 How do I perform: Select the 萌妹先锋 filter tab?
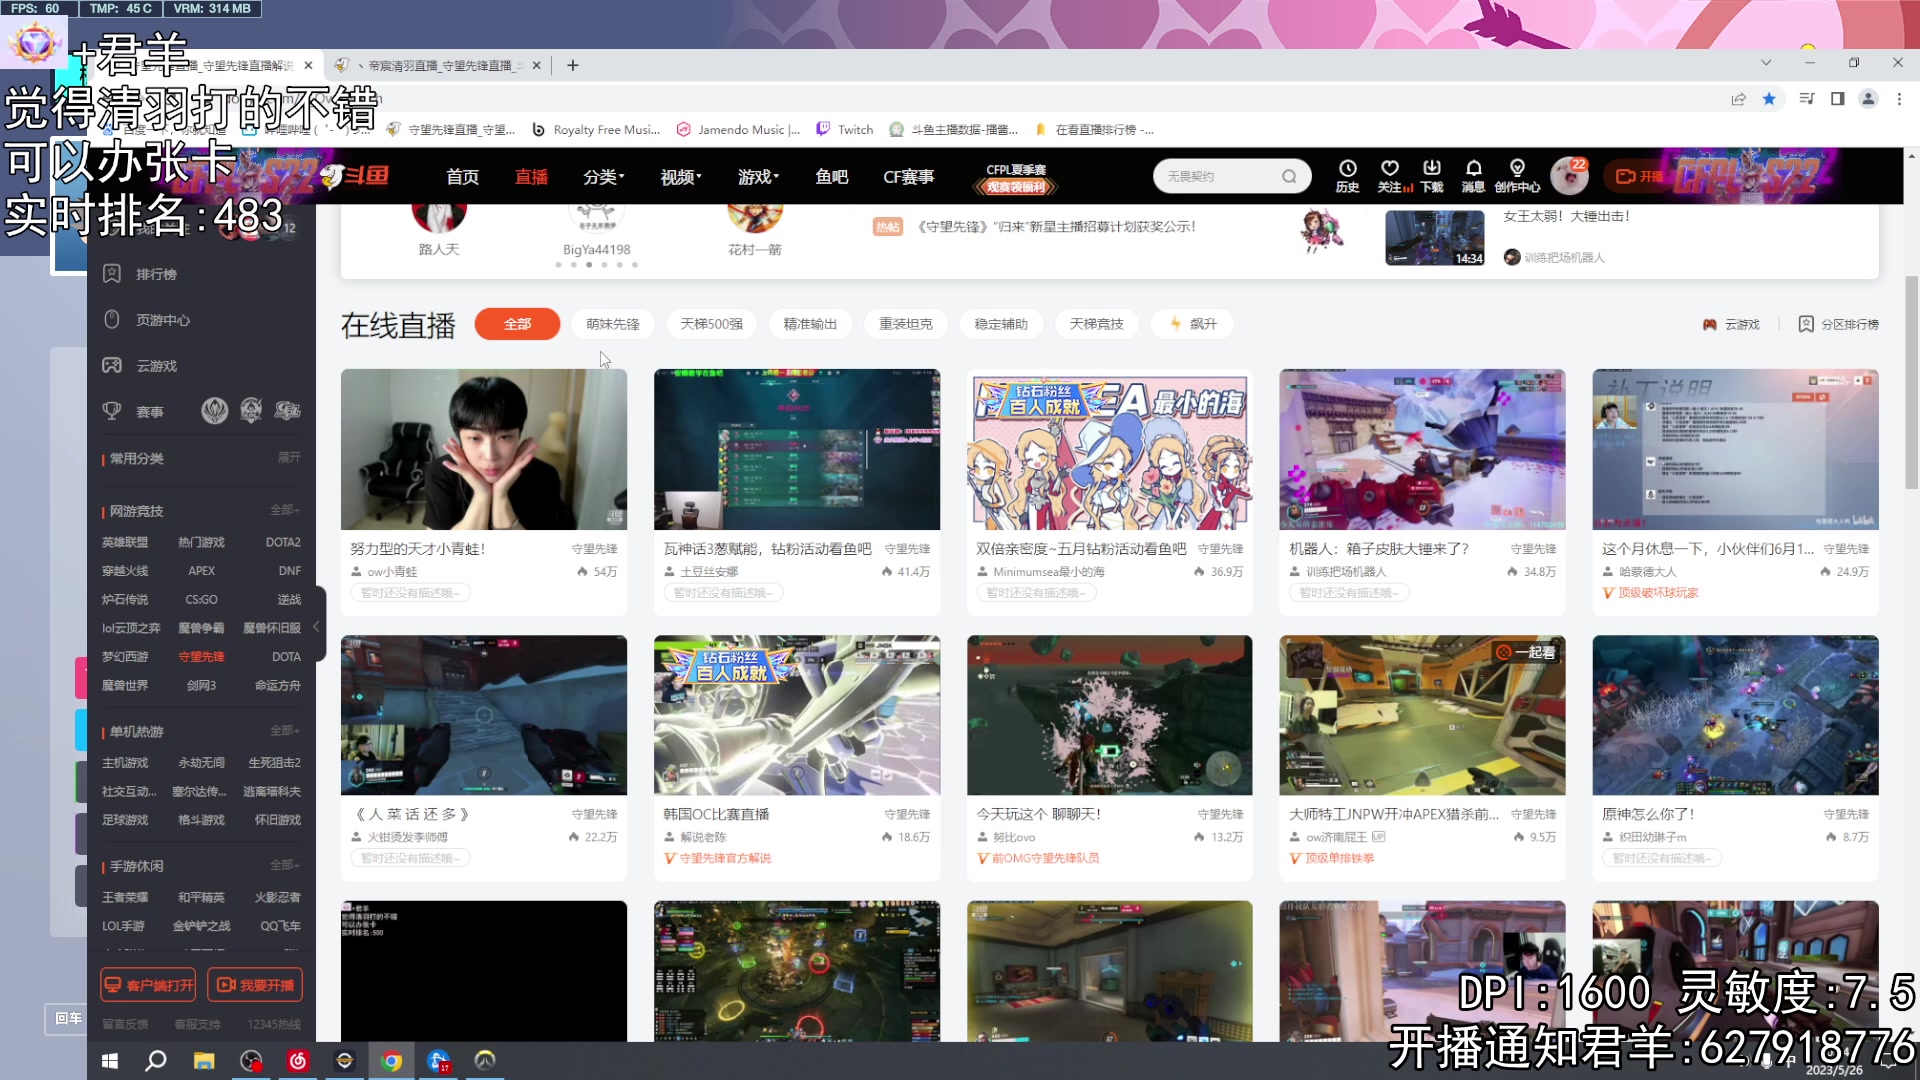tap(612, 324)
